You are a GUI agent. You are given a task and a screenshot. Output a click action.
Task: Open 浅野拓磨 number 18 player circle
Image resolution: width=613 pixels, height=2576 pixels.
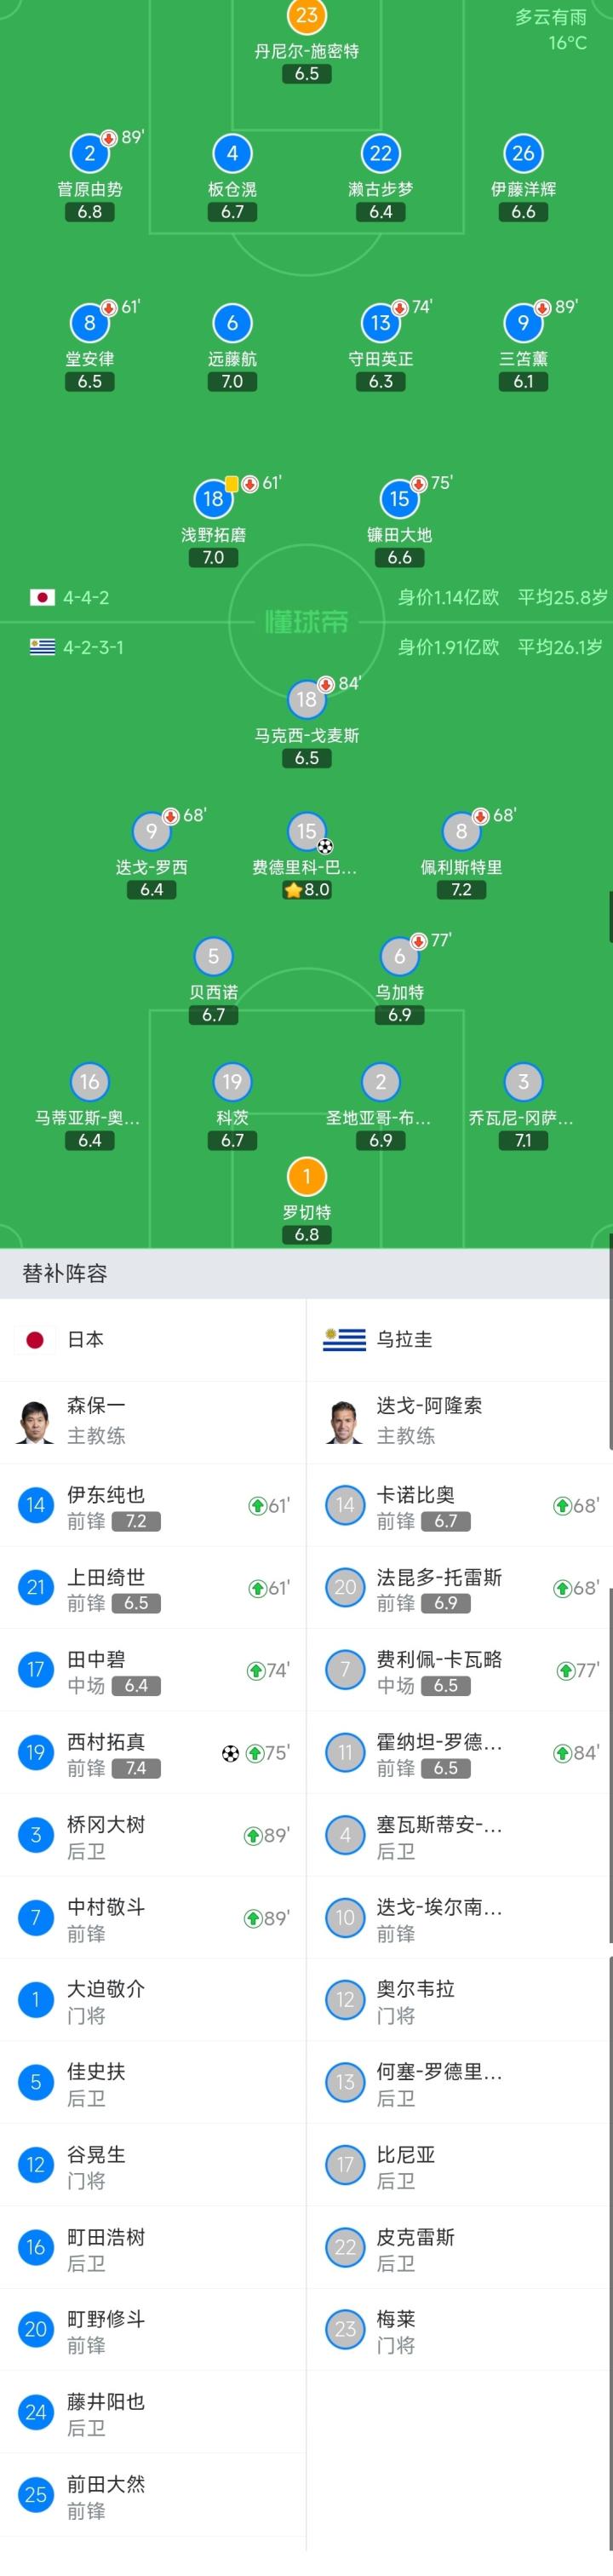[213, 499]
